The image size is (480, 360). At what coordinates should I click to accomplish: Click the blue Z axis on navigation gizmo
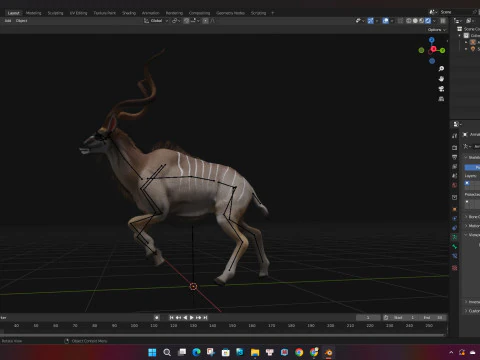(432, 40)
